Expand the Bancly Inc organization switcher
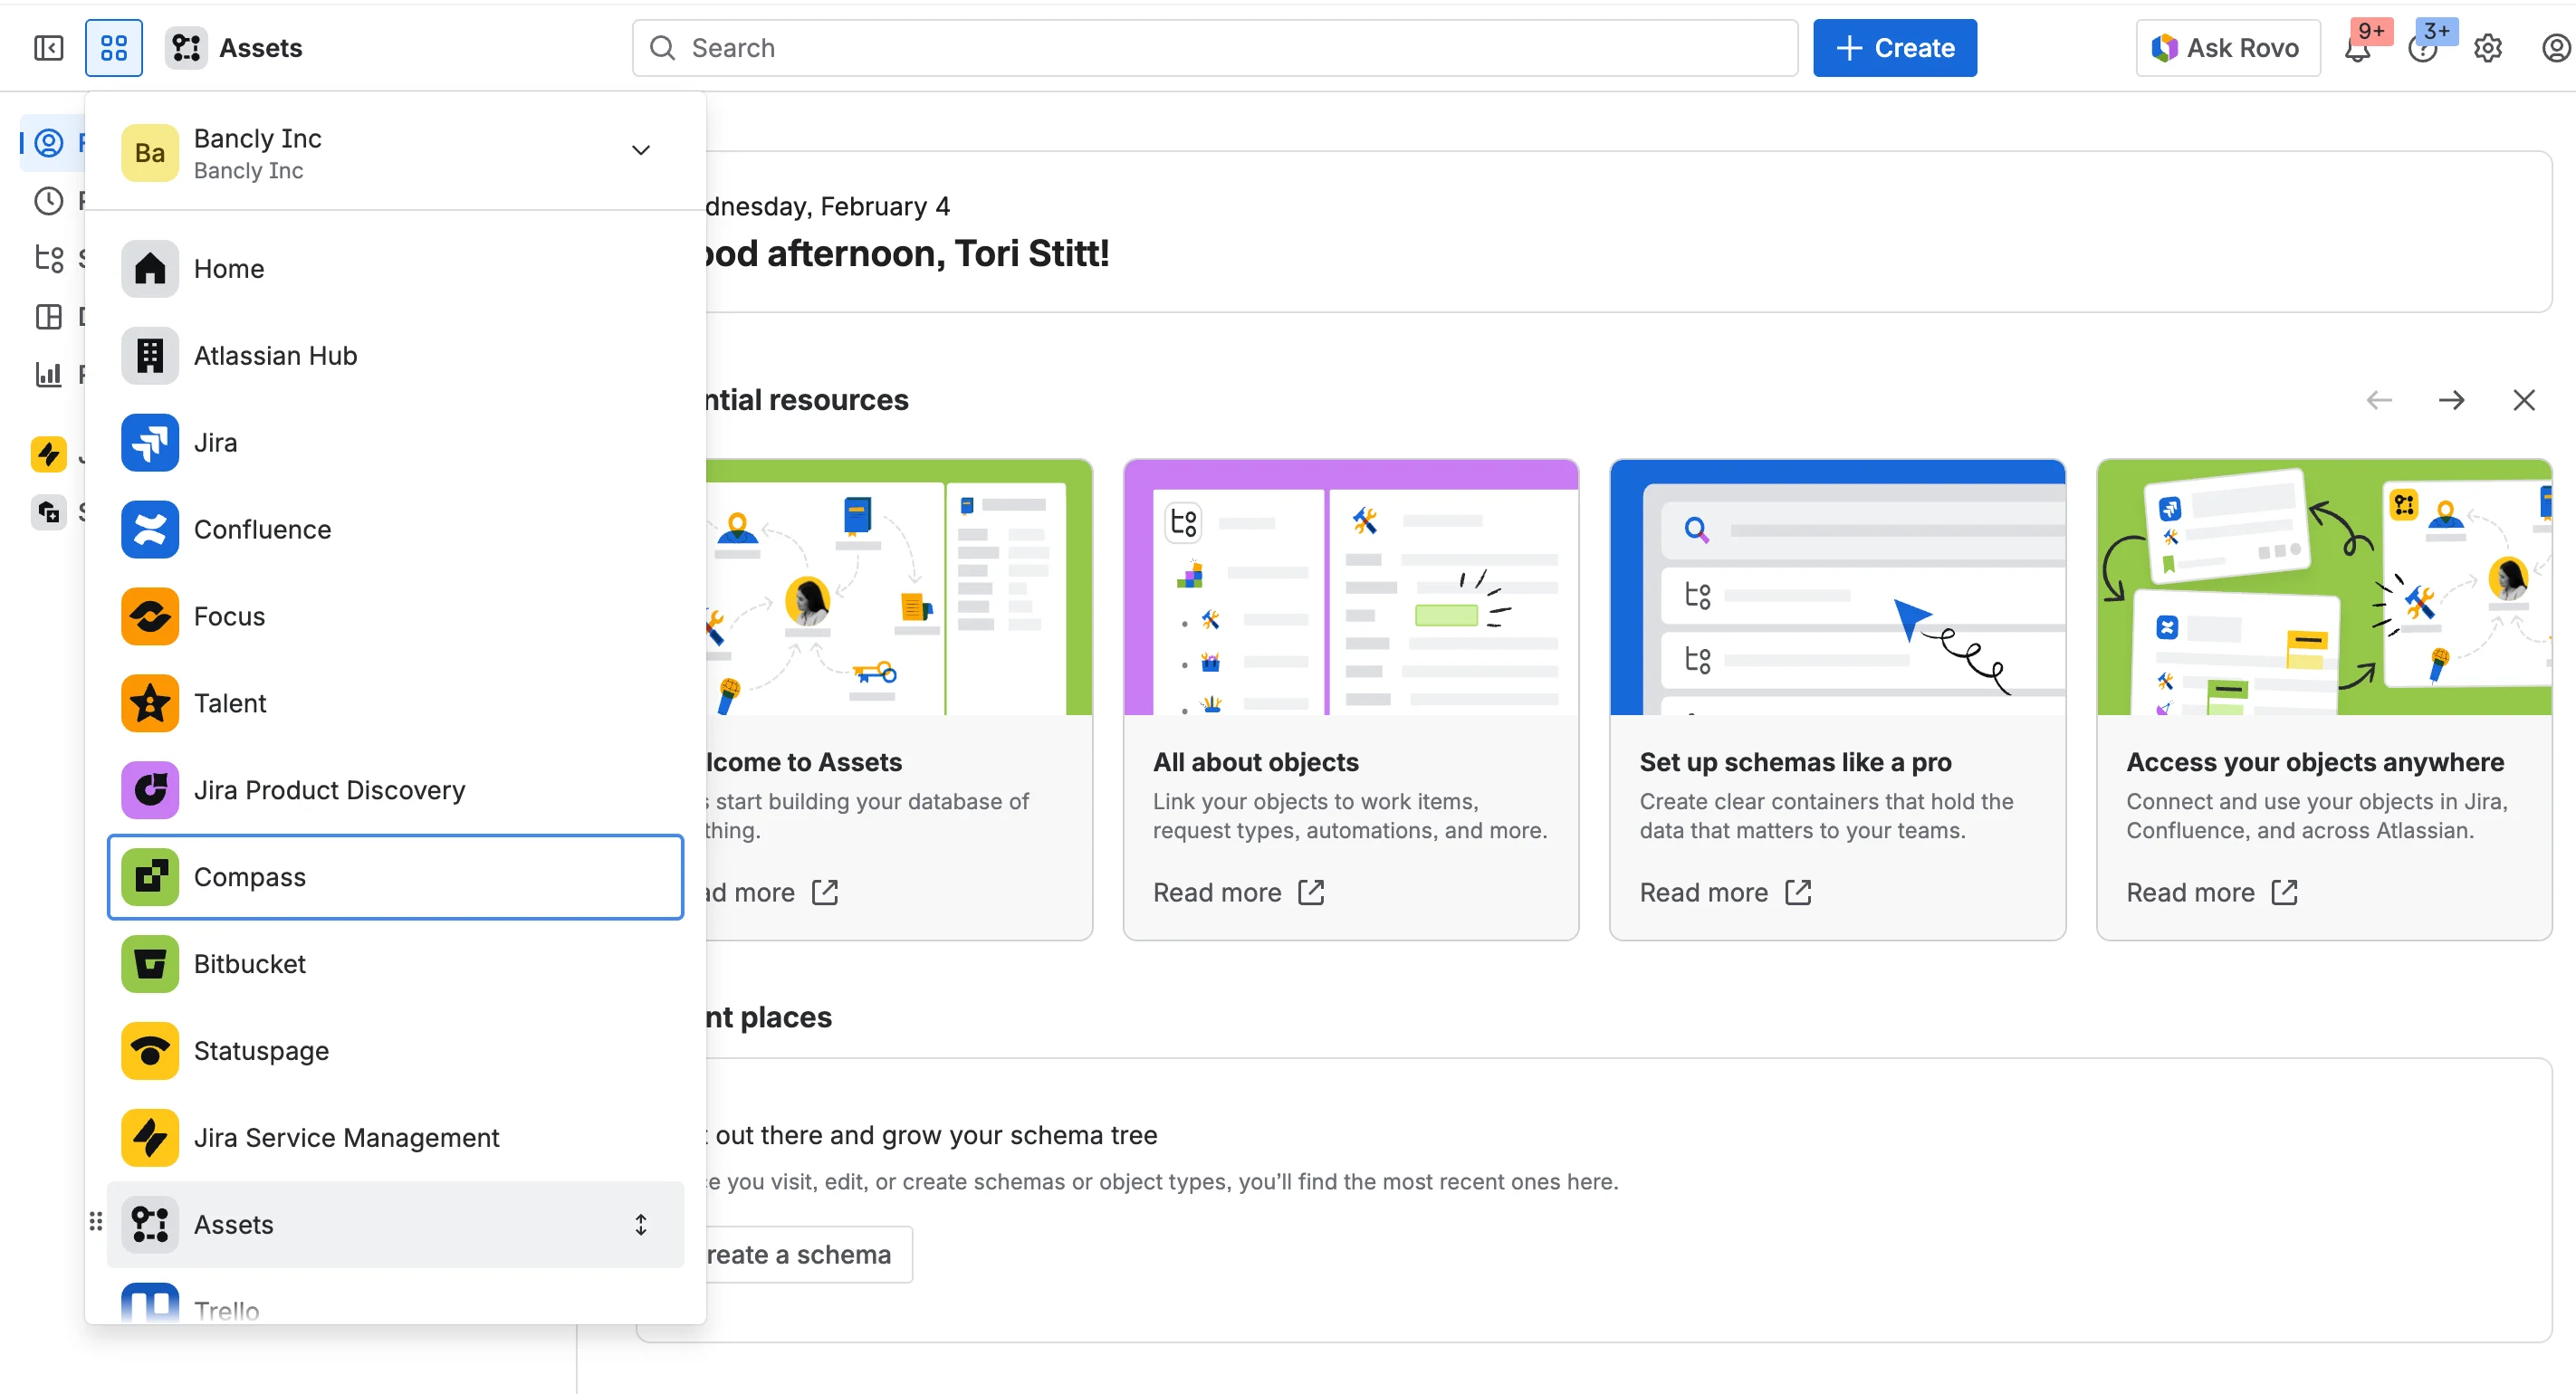 pos(641,151)
